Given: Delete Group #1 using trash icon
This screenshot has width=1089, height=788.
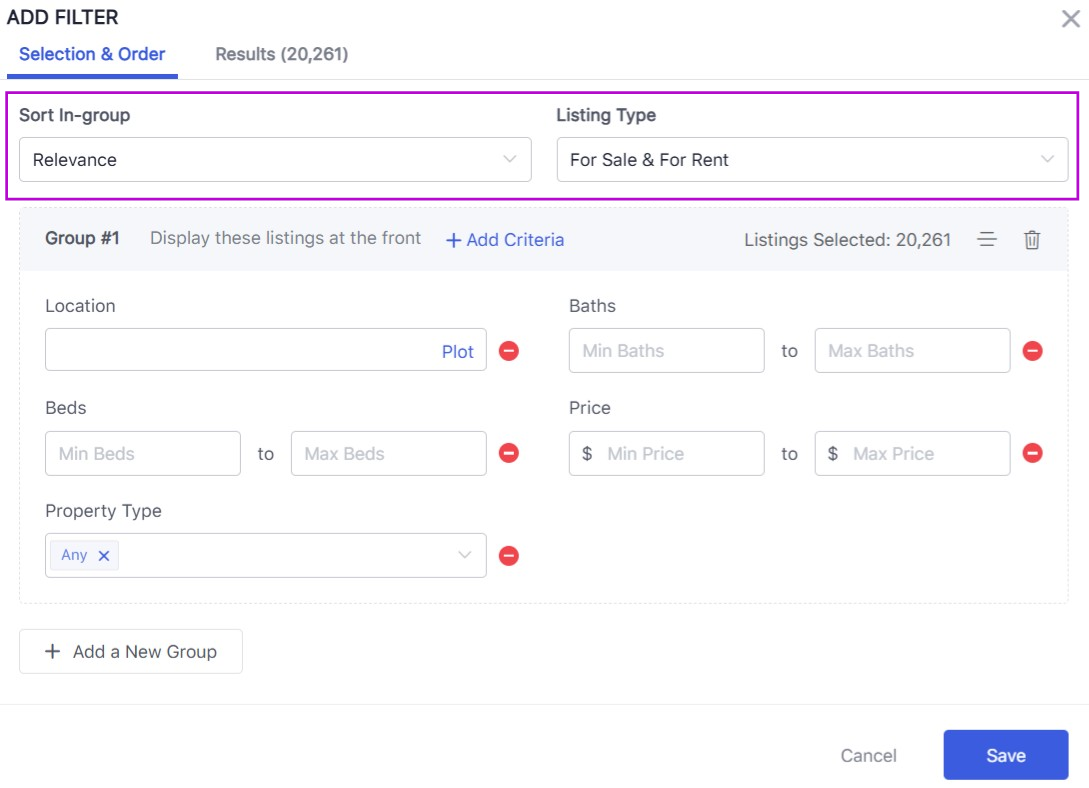Looking at the screenshot, I should (x=1032, y=240).
